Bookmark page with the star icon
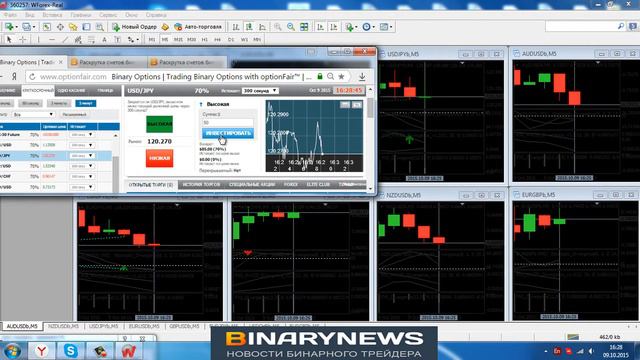The width and height of the screenshot is (640, 360). coord(341,76)
